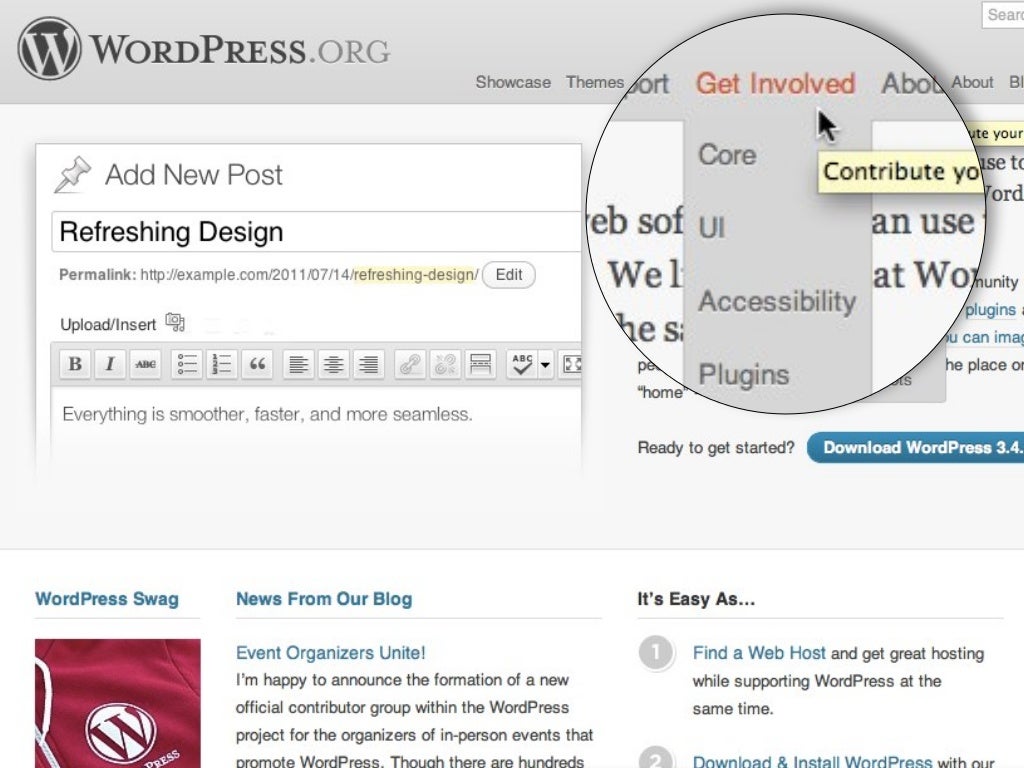This screenshot has width=1024, height=768.
Task: Focus the search box at top right
Action: [1003, 14]
